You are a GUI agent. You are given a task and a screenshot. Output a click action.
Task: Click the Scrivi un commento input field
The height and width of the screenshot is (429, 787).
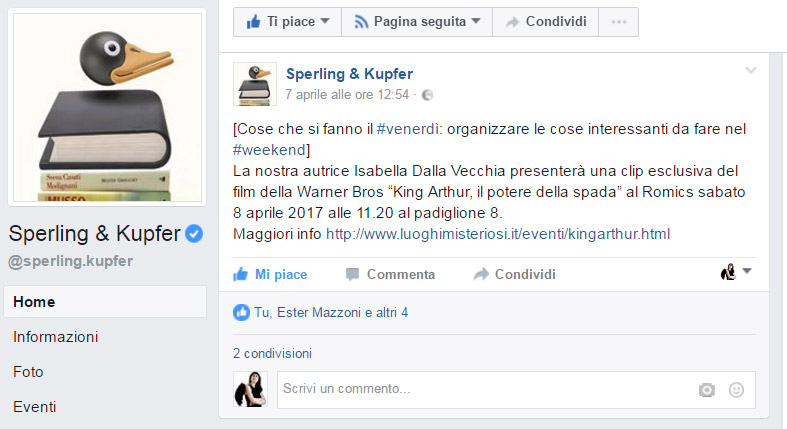[x=487, y=389]
